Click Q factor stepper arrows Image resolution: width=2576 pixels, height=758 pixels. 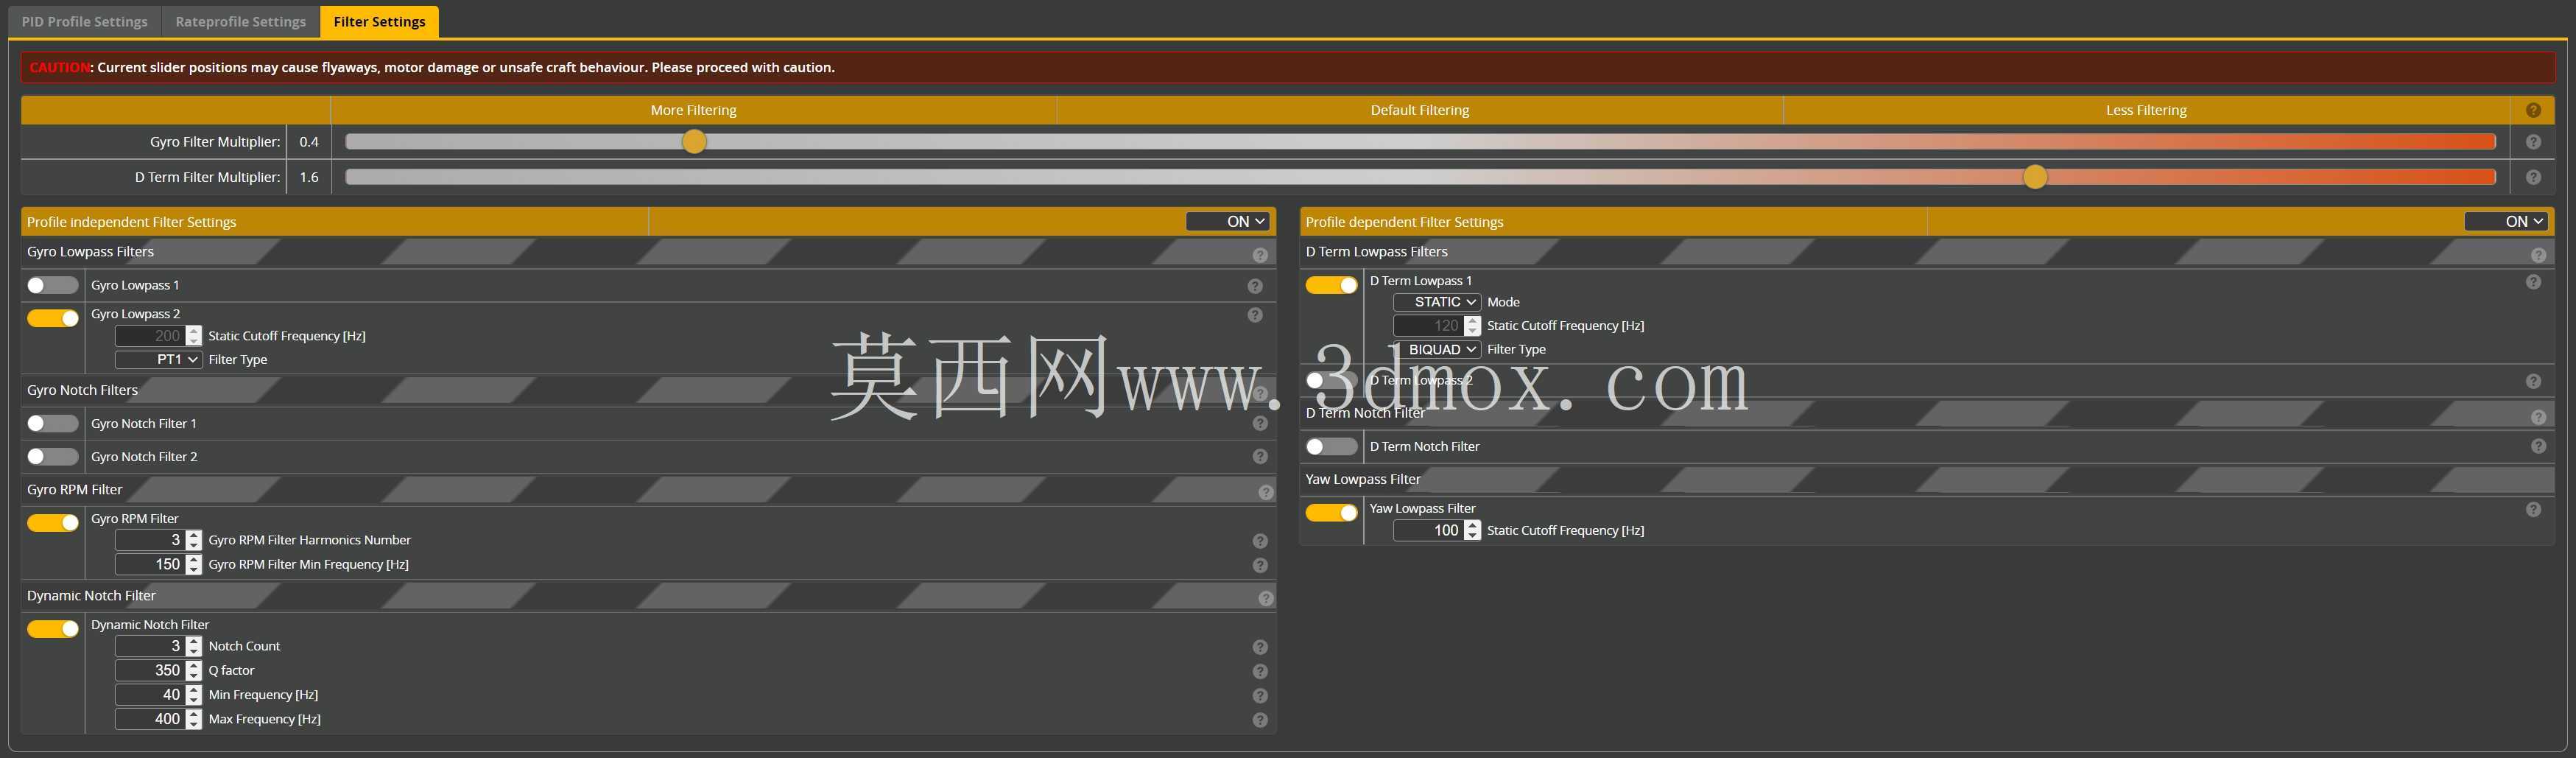click(x=194, y=670)
